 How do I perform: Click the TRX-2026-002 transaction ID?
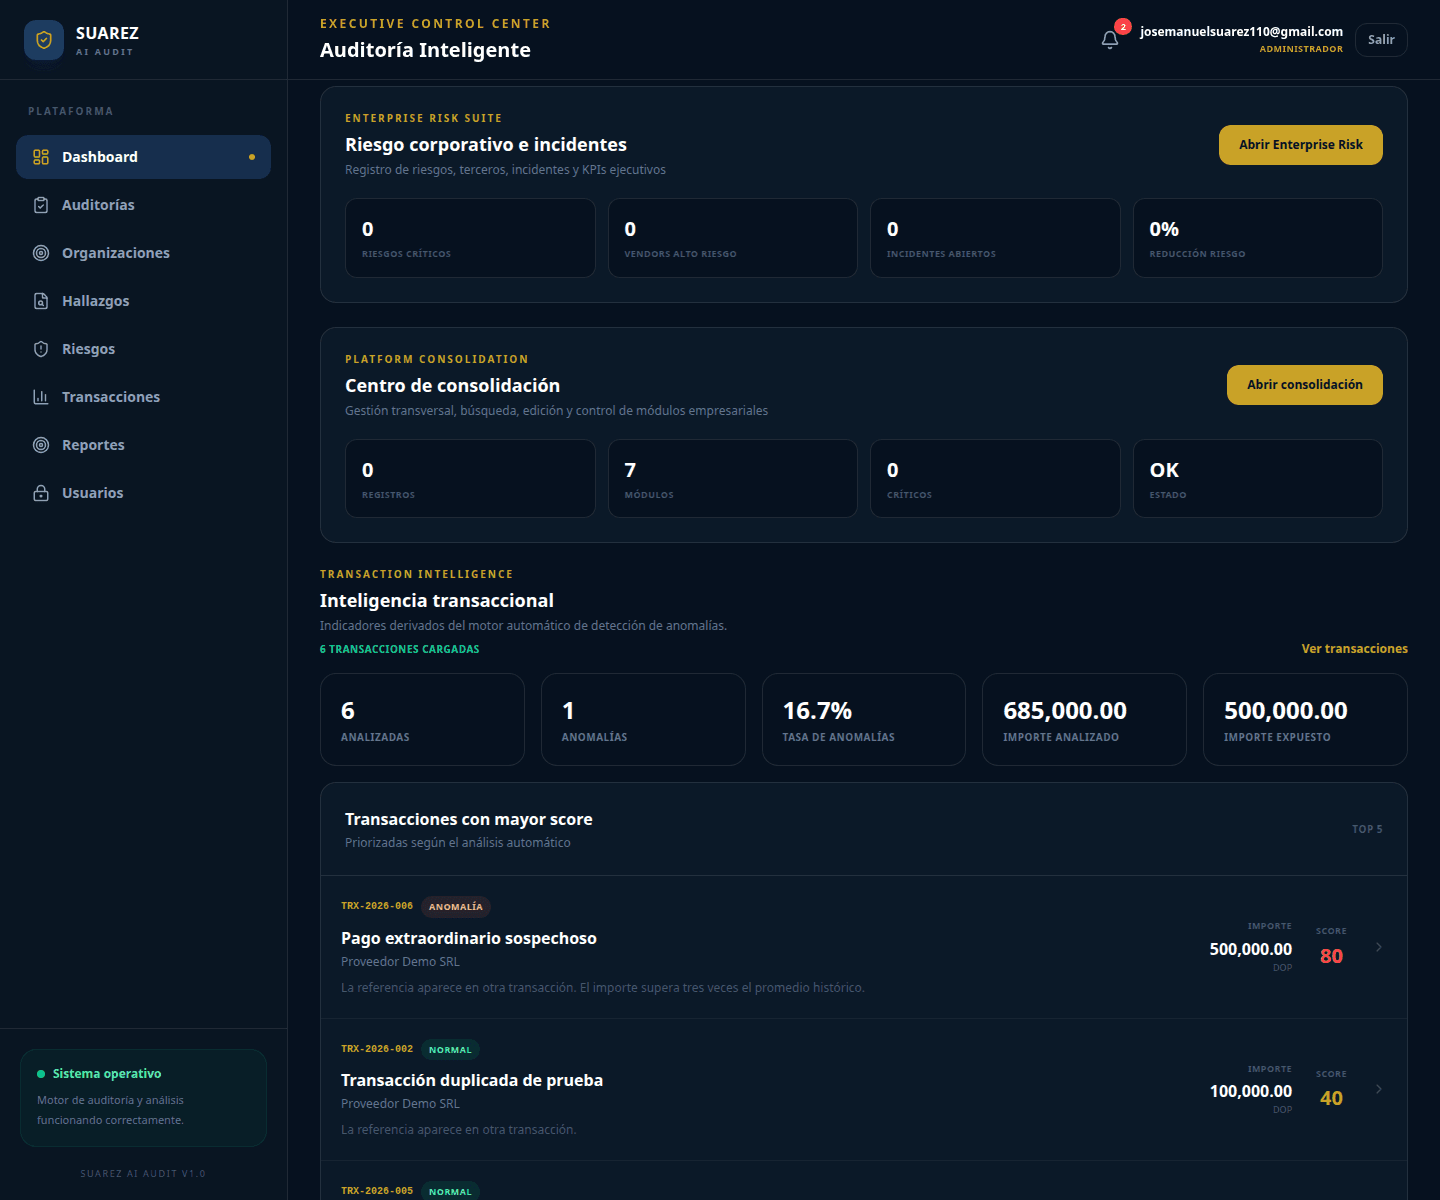(377, 1049)
